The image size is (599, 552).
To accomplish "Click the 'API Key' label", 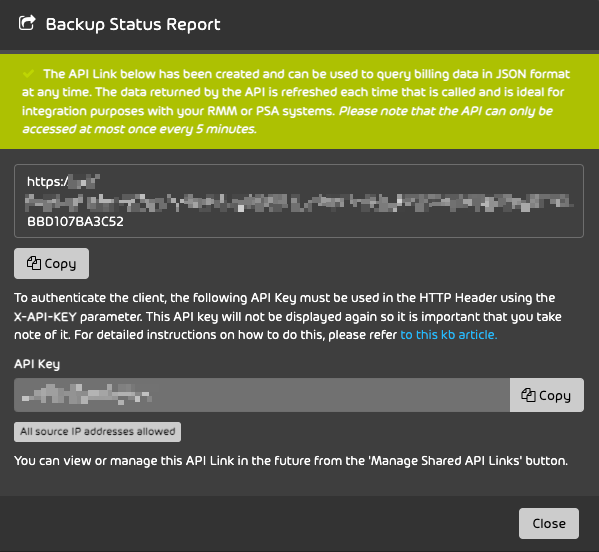I will [37, 364].
